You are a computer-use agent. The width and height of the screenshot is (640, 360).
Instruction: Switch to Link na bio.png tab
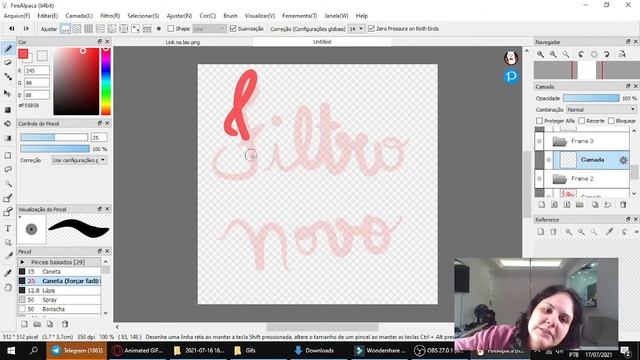pyautogui.click(x=183, y=42)
